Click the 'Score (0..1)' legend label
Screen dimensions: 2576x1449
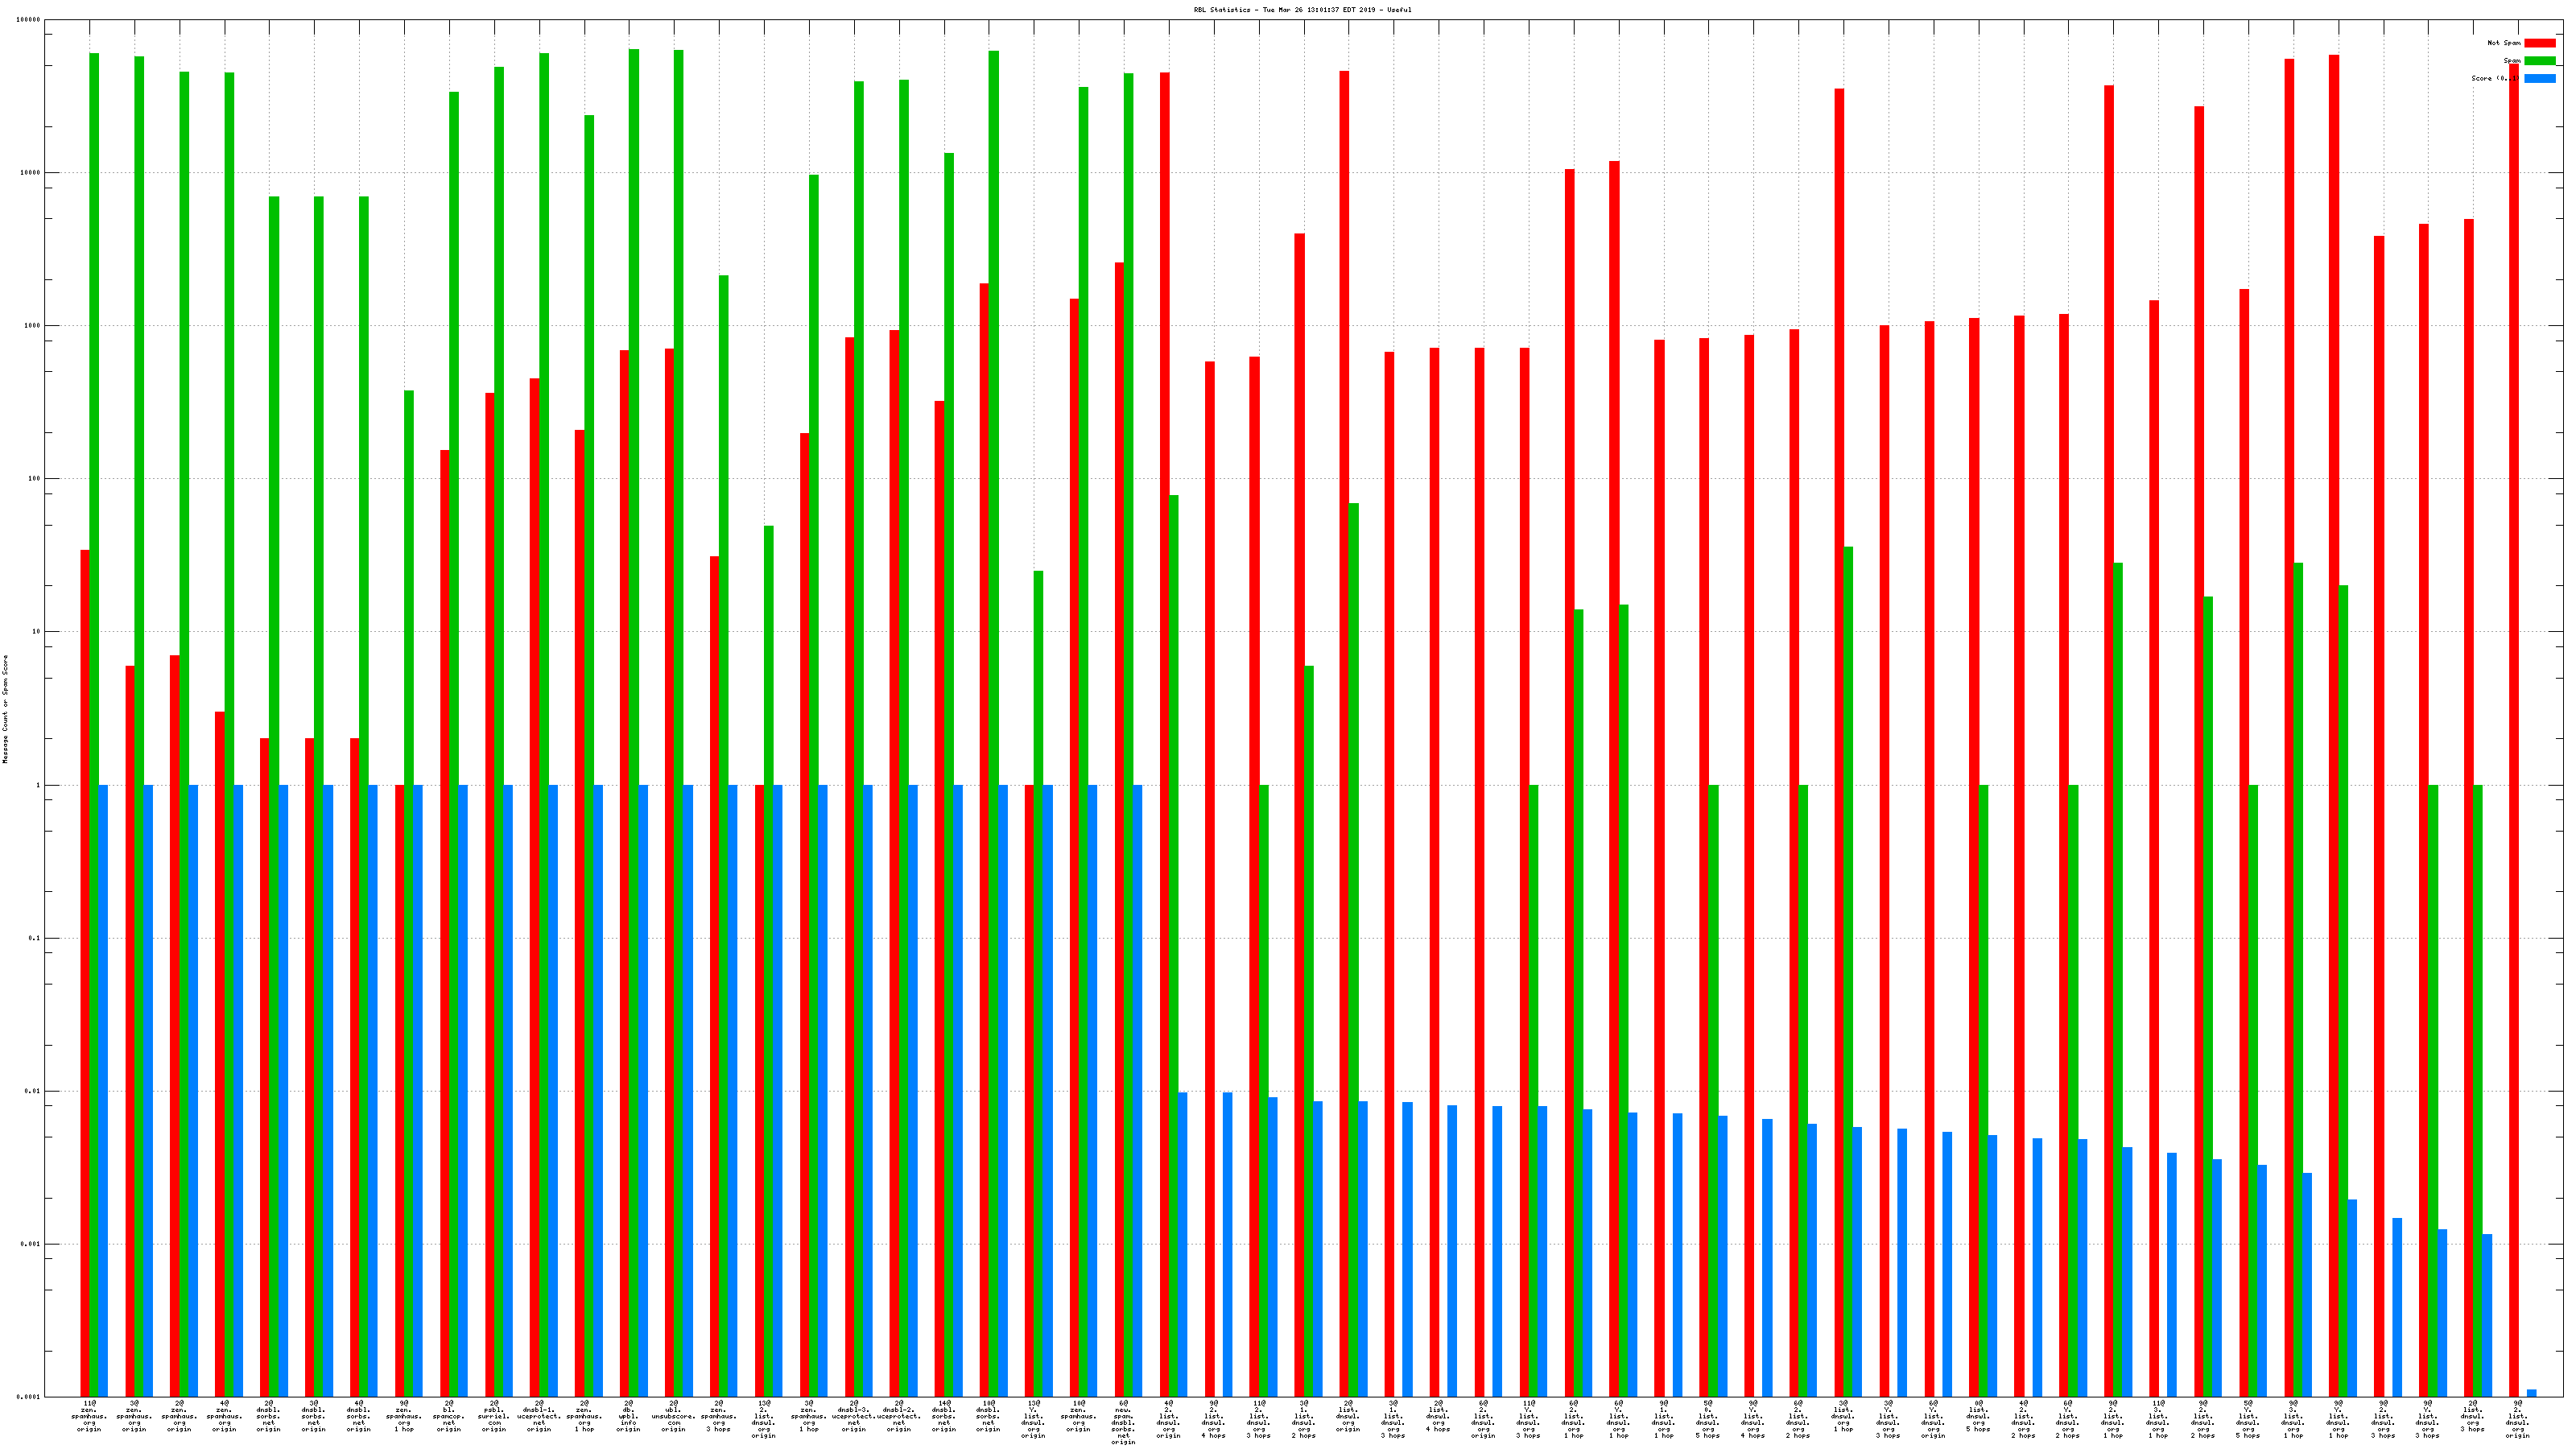click(x=2495, y=78)
